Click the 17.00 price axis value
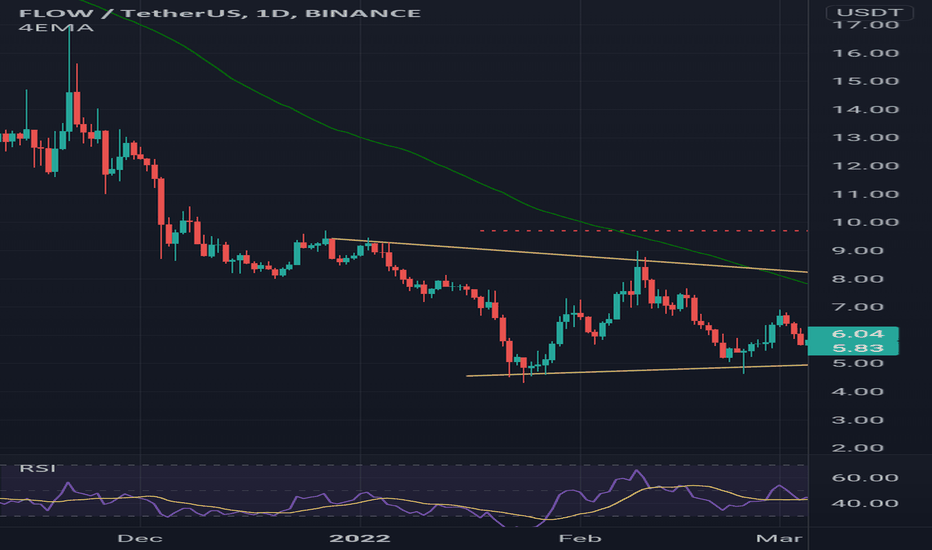 coord(865,25)
